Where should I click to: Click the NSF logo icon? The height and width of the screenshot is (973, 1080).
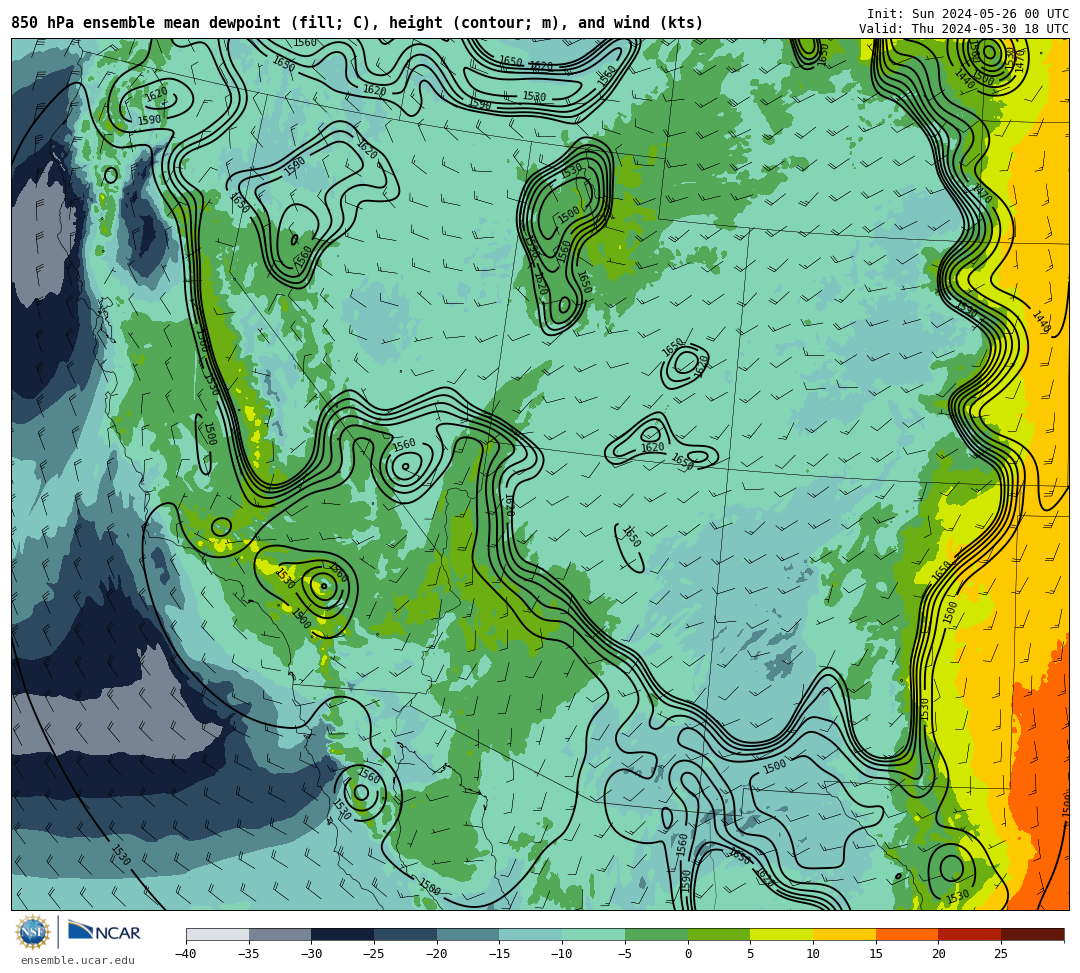coord(33,932)
